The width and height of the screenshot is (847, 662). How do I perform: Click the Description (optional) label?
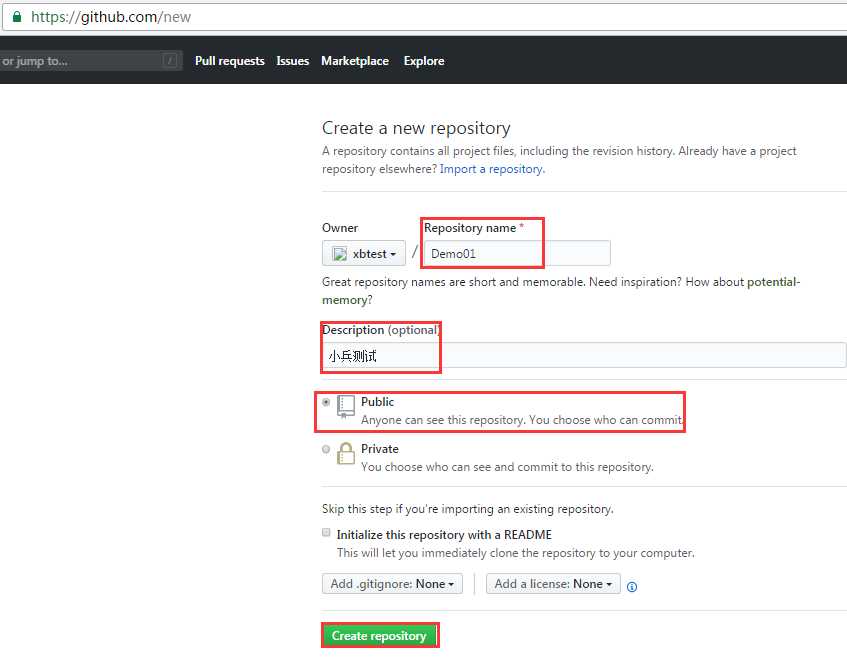point(381,329)
